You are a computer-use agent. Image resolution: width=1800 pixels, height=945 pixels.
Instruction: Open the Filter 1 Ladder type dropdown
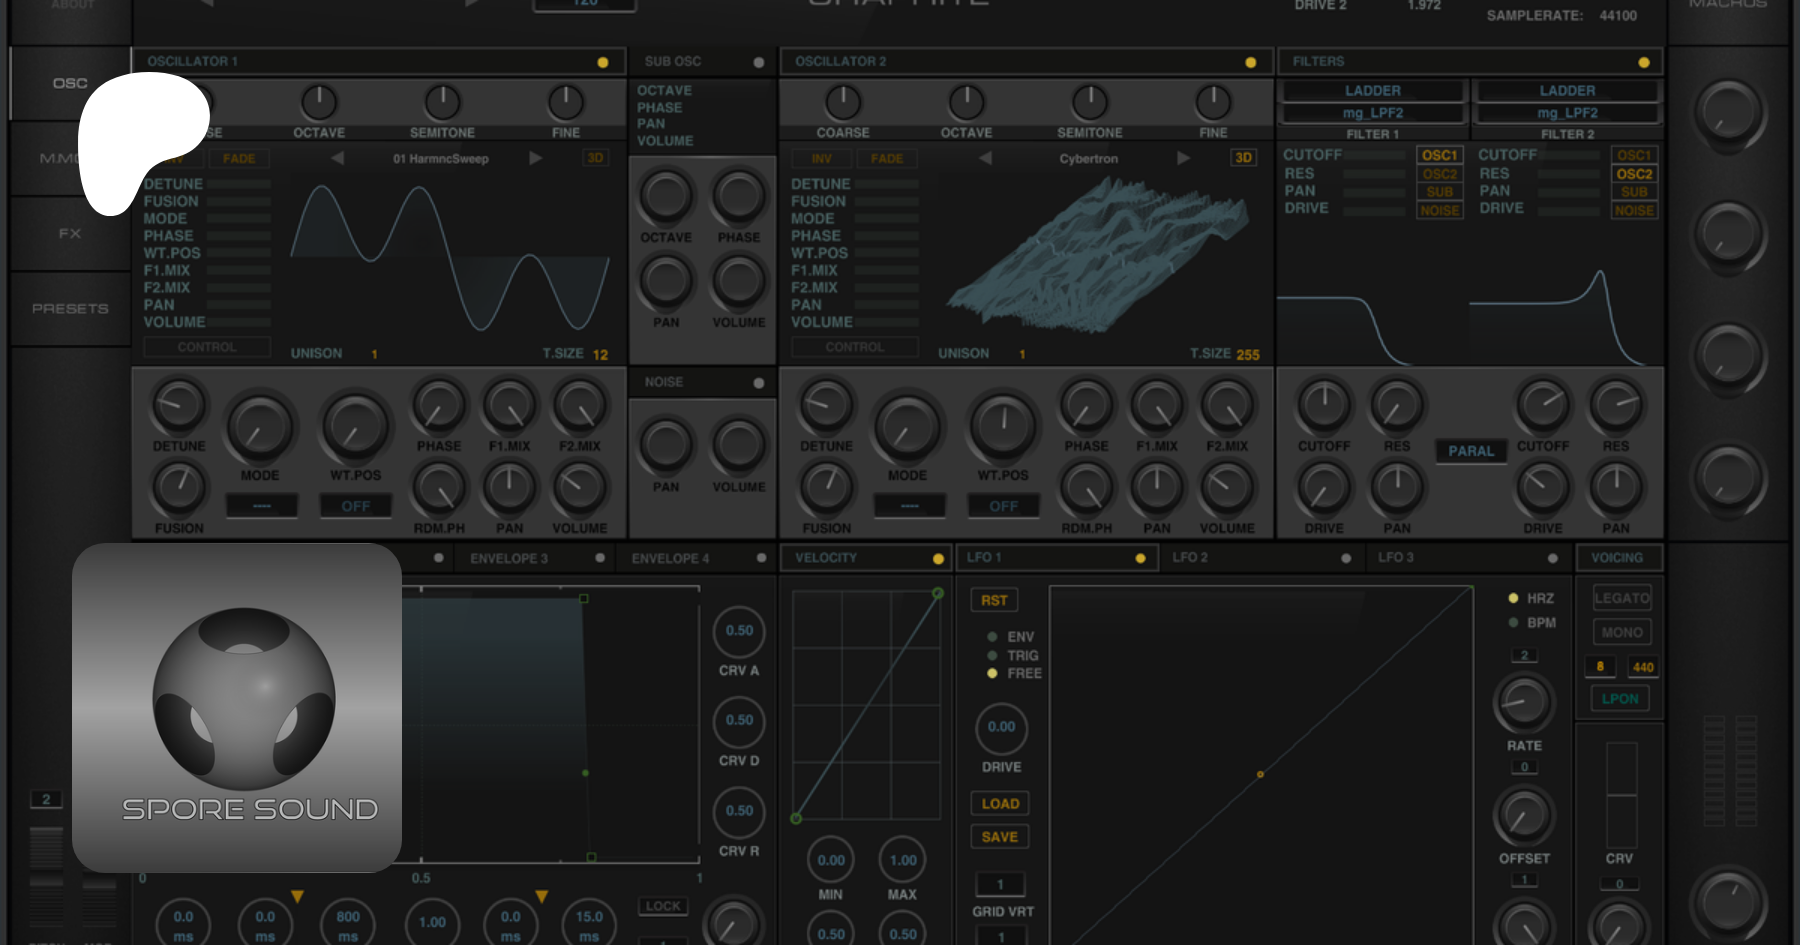(x=1372, y=91)
